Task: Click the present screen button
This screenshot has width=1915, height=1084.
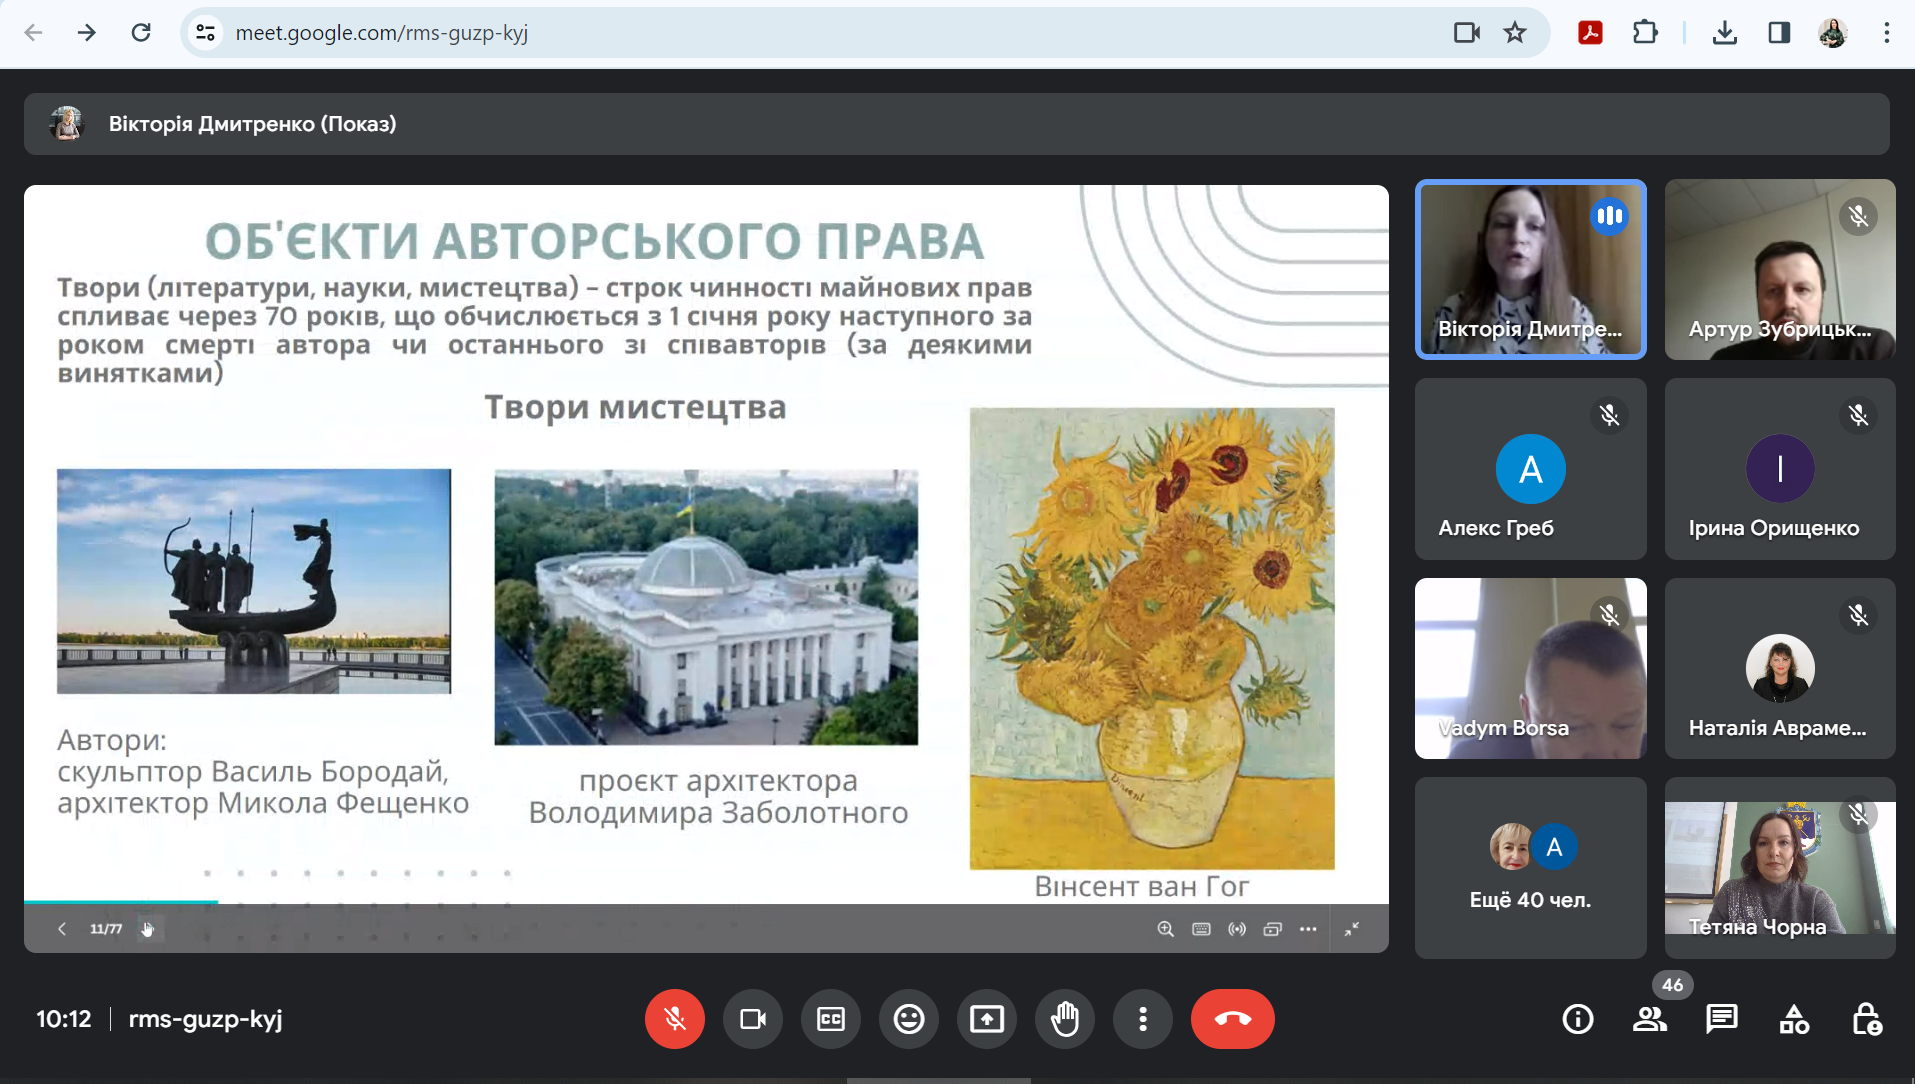Action: click(x=987, y=1019)
